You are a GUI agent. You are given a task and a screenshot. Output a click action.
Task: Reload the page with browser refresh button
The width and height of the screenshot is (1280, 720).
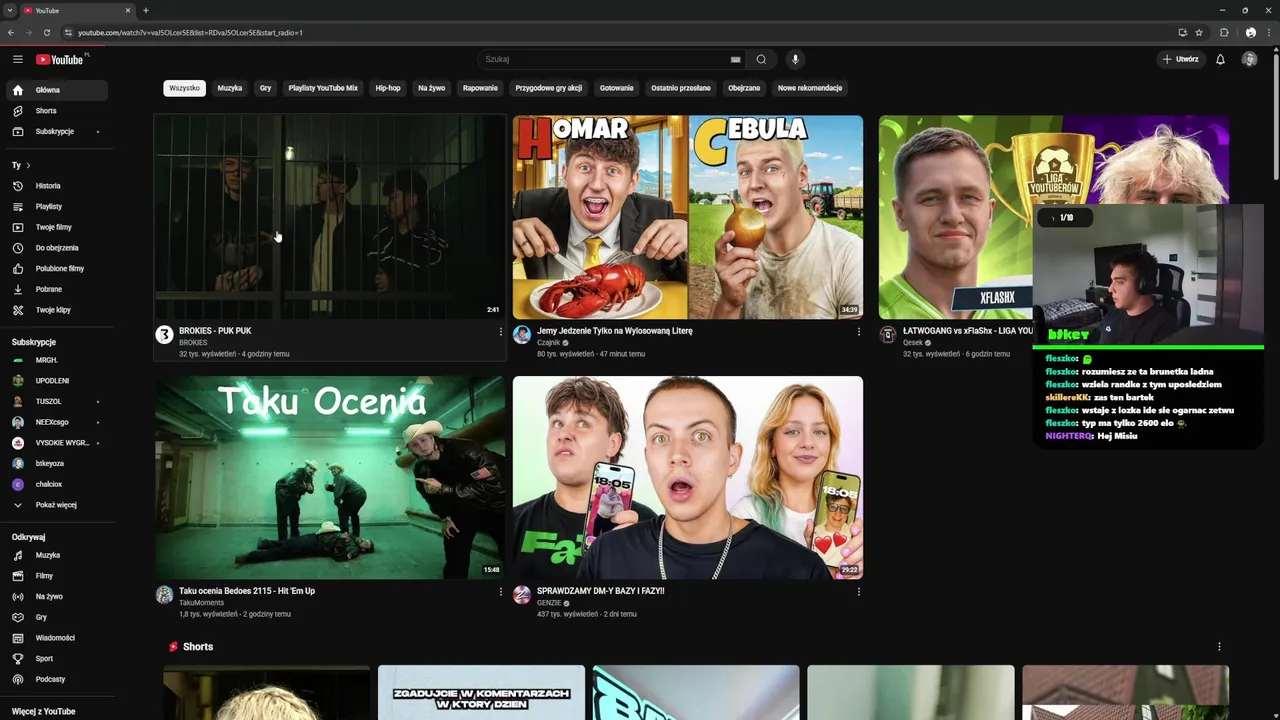click(x=46, y=32)
